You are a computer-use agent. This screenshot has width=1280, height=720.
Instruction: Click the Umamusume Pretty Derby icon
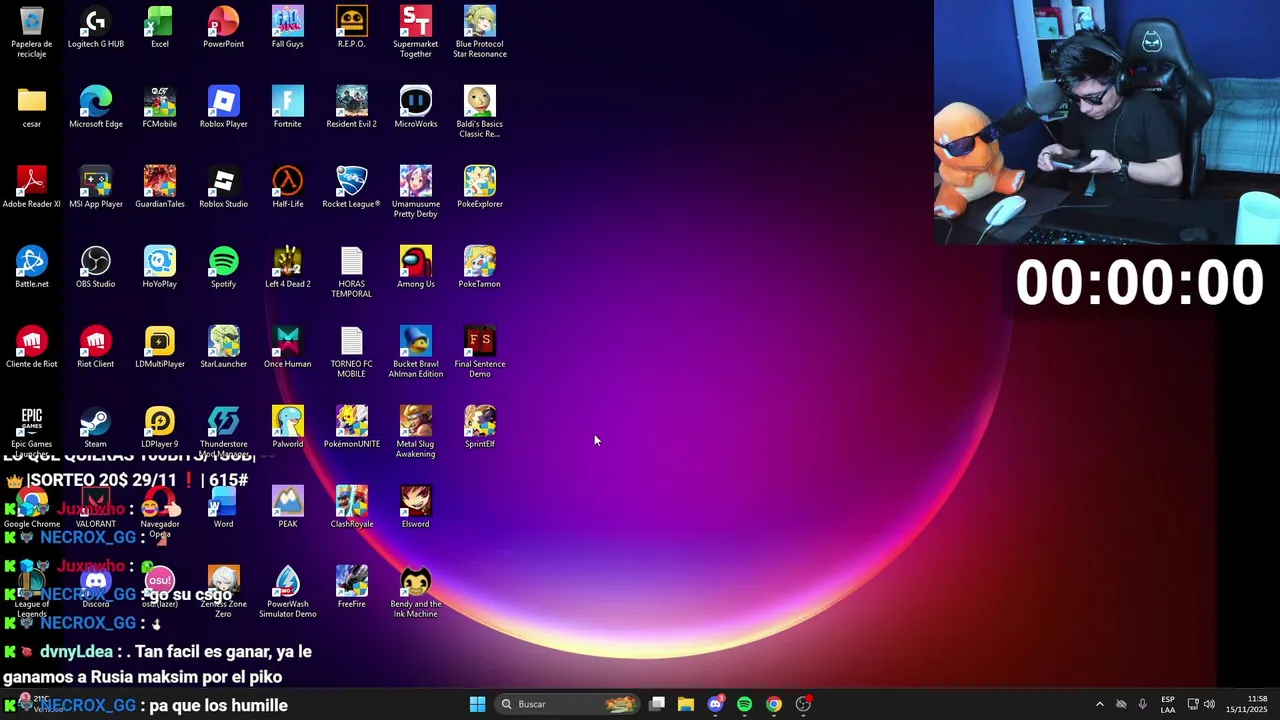click(416, 192)
